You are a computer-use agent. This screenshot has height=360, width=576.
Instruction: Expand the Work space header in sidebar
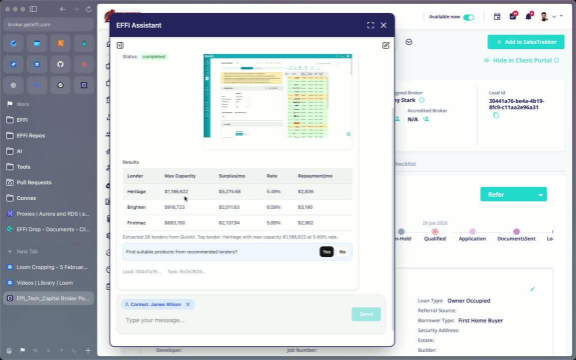[22, 104]
